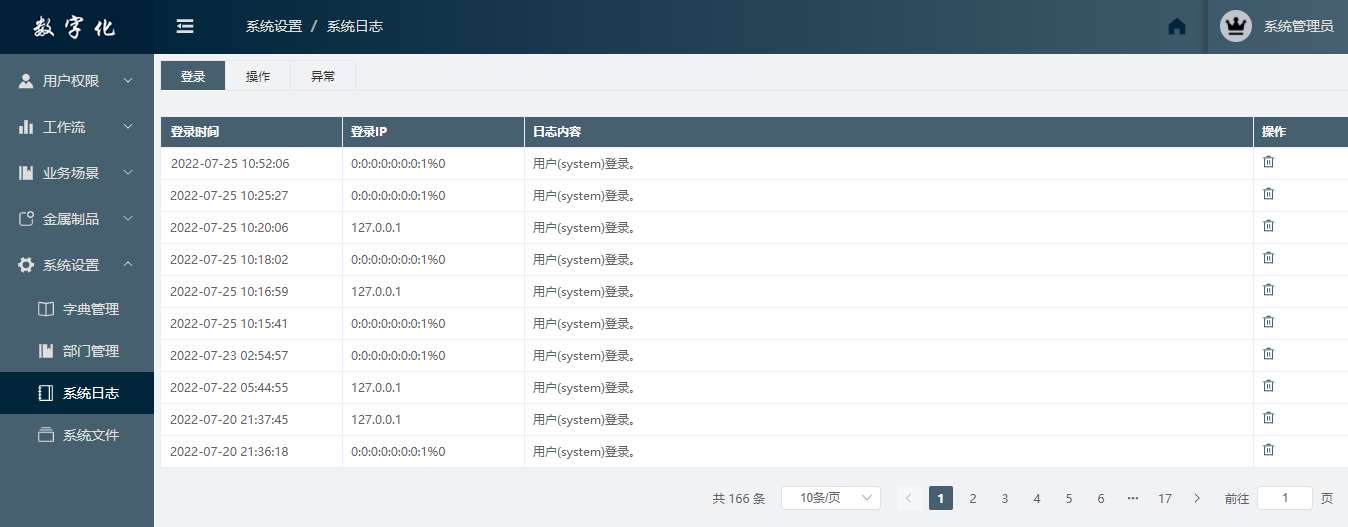Image resolution: width=1348 pixels, height=527 pixels.
Task: Click trash icon for 2022-07-22 05:44:55 row
Action: click(1268, 386)
